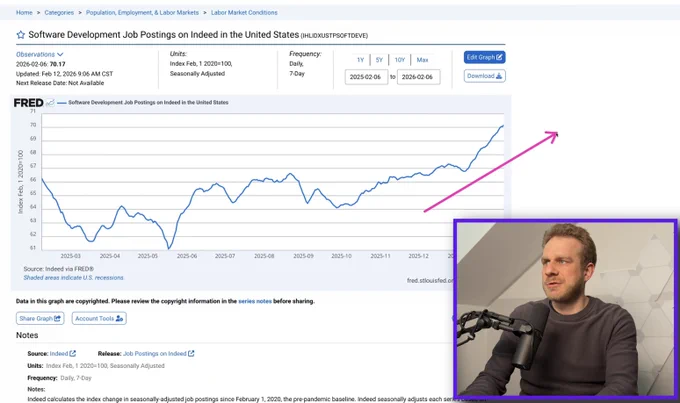Expand the Observations dropdown
The width and height of the screenshot is (680, 403).
coord(39,54)
